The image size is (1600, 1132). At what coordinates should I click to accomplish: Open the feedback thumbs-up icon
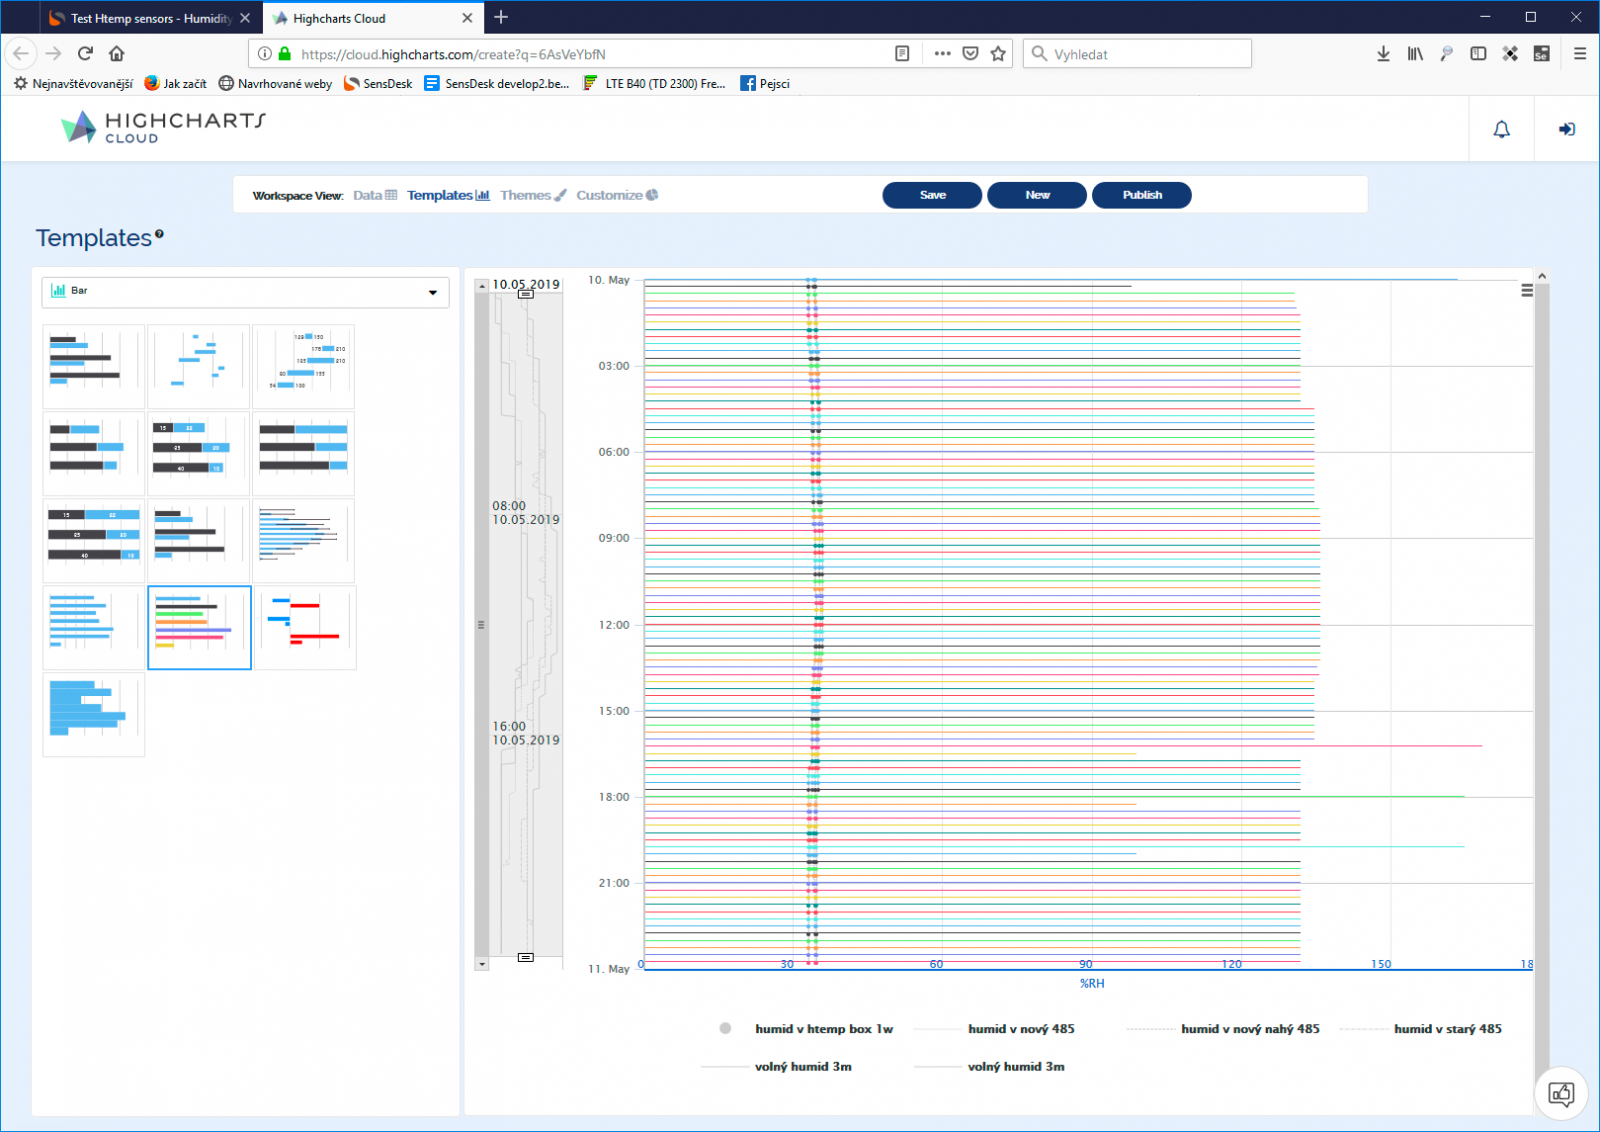pos(1561,1093)
